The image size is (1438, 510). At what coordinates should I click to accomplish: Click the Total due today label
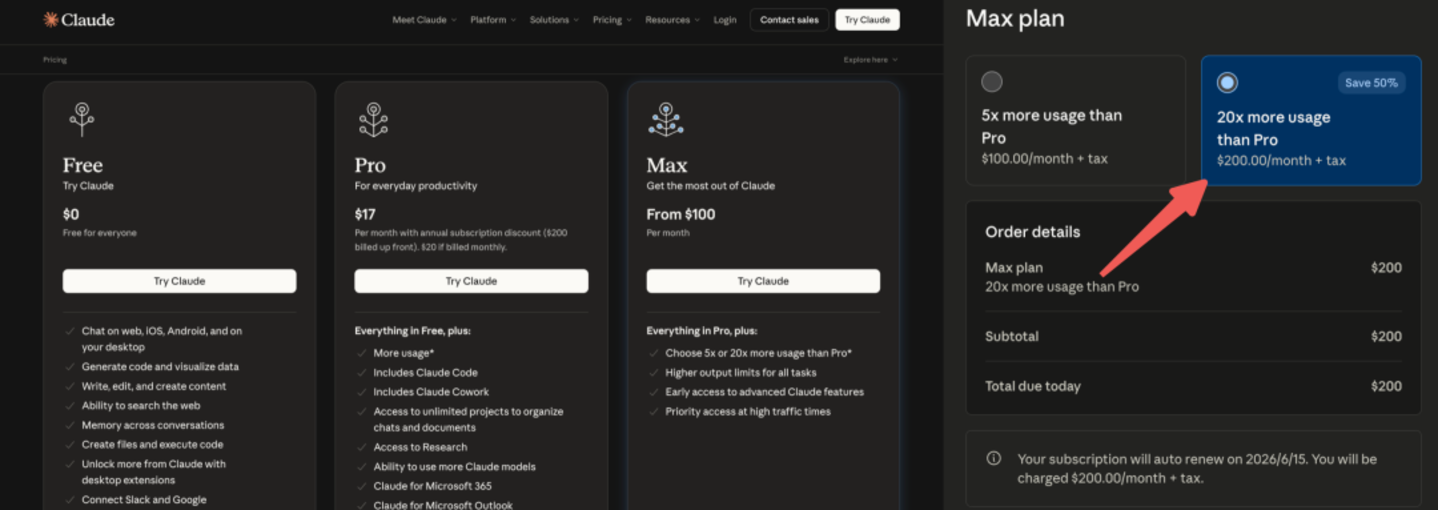[x=1033, y=386]
